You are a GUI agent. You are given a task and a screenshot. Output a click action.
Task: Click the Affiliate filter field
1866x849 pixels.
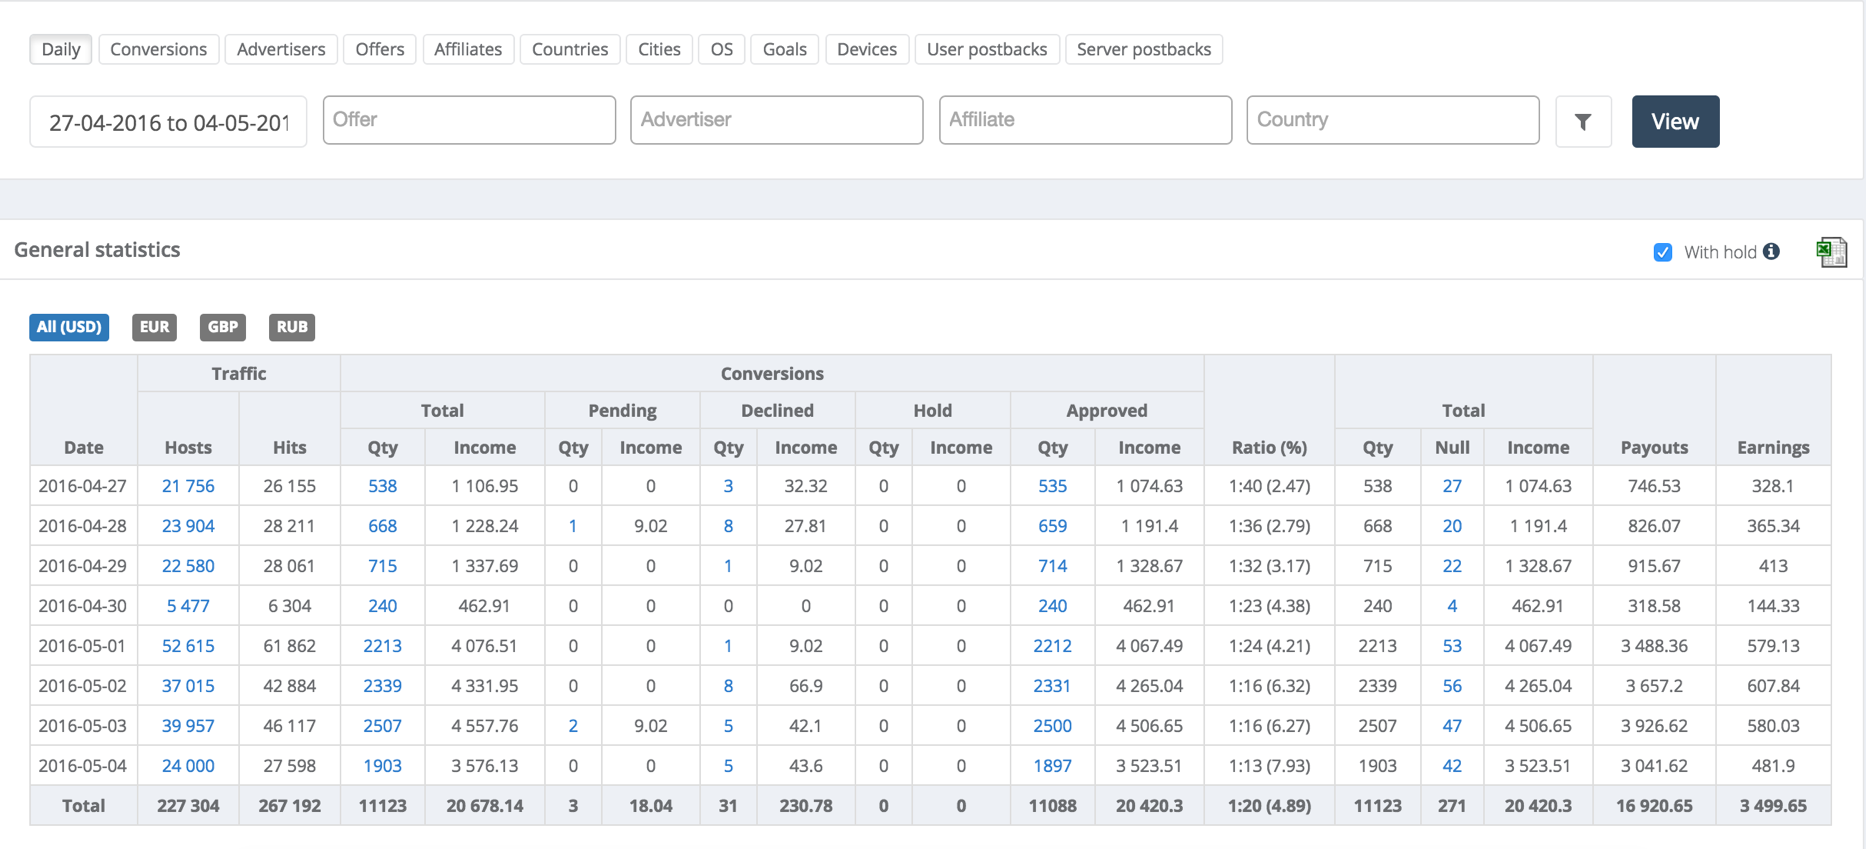click(1085, 120)
